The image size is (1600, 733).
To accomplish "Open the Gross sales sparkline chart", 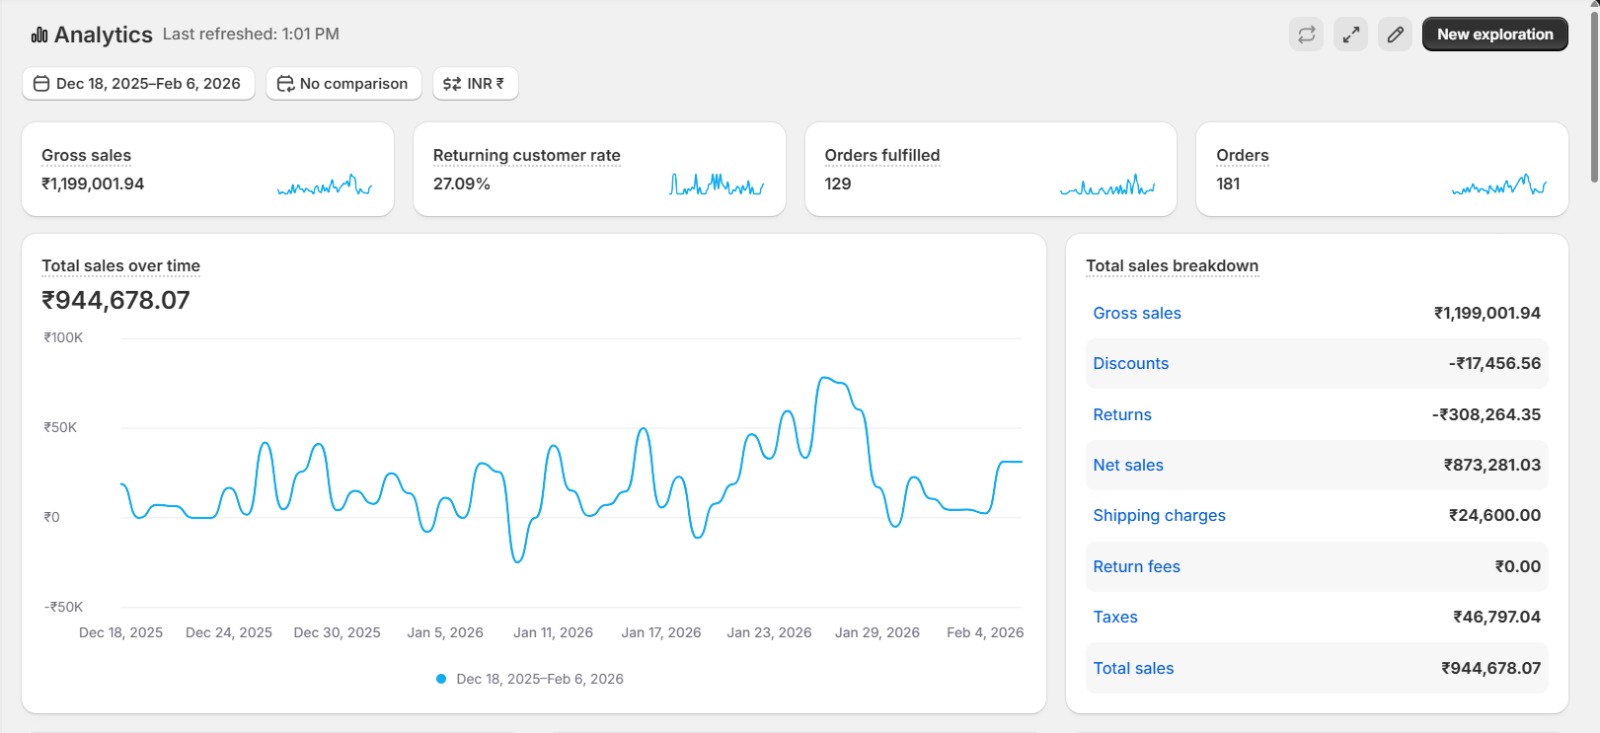I will [324, 185].
